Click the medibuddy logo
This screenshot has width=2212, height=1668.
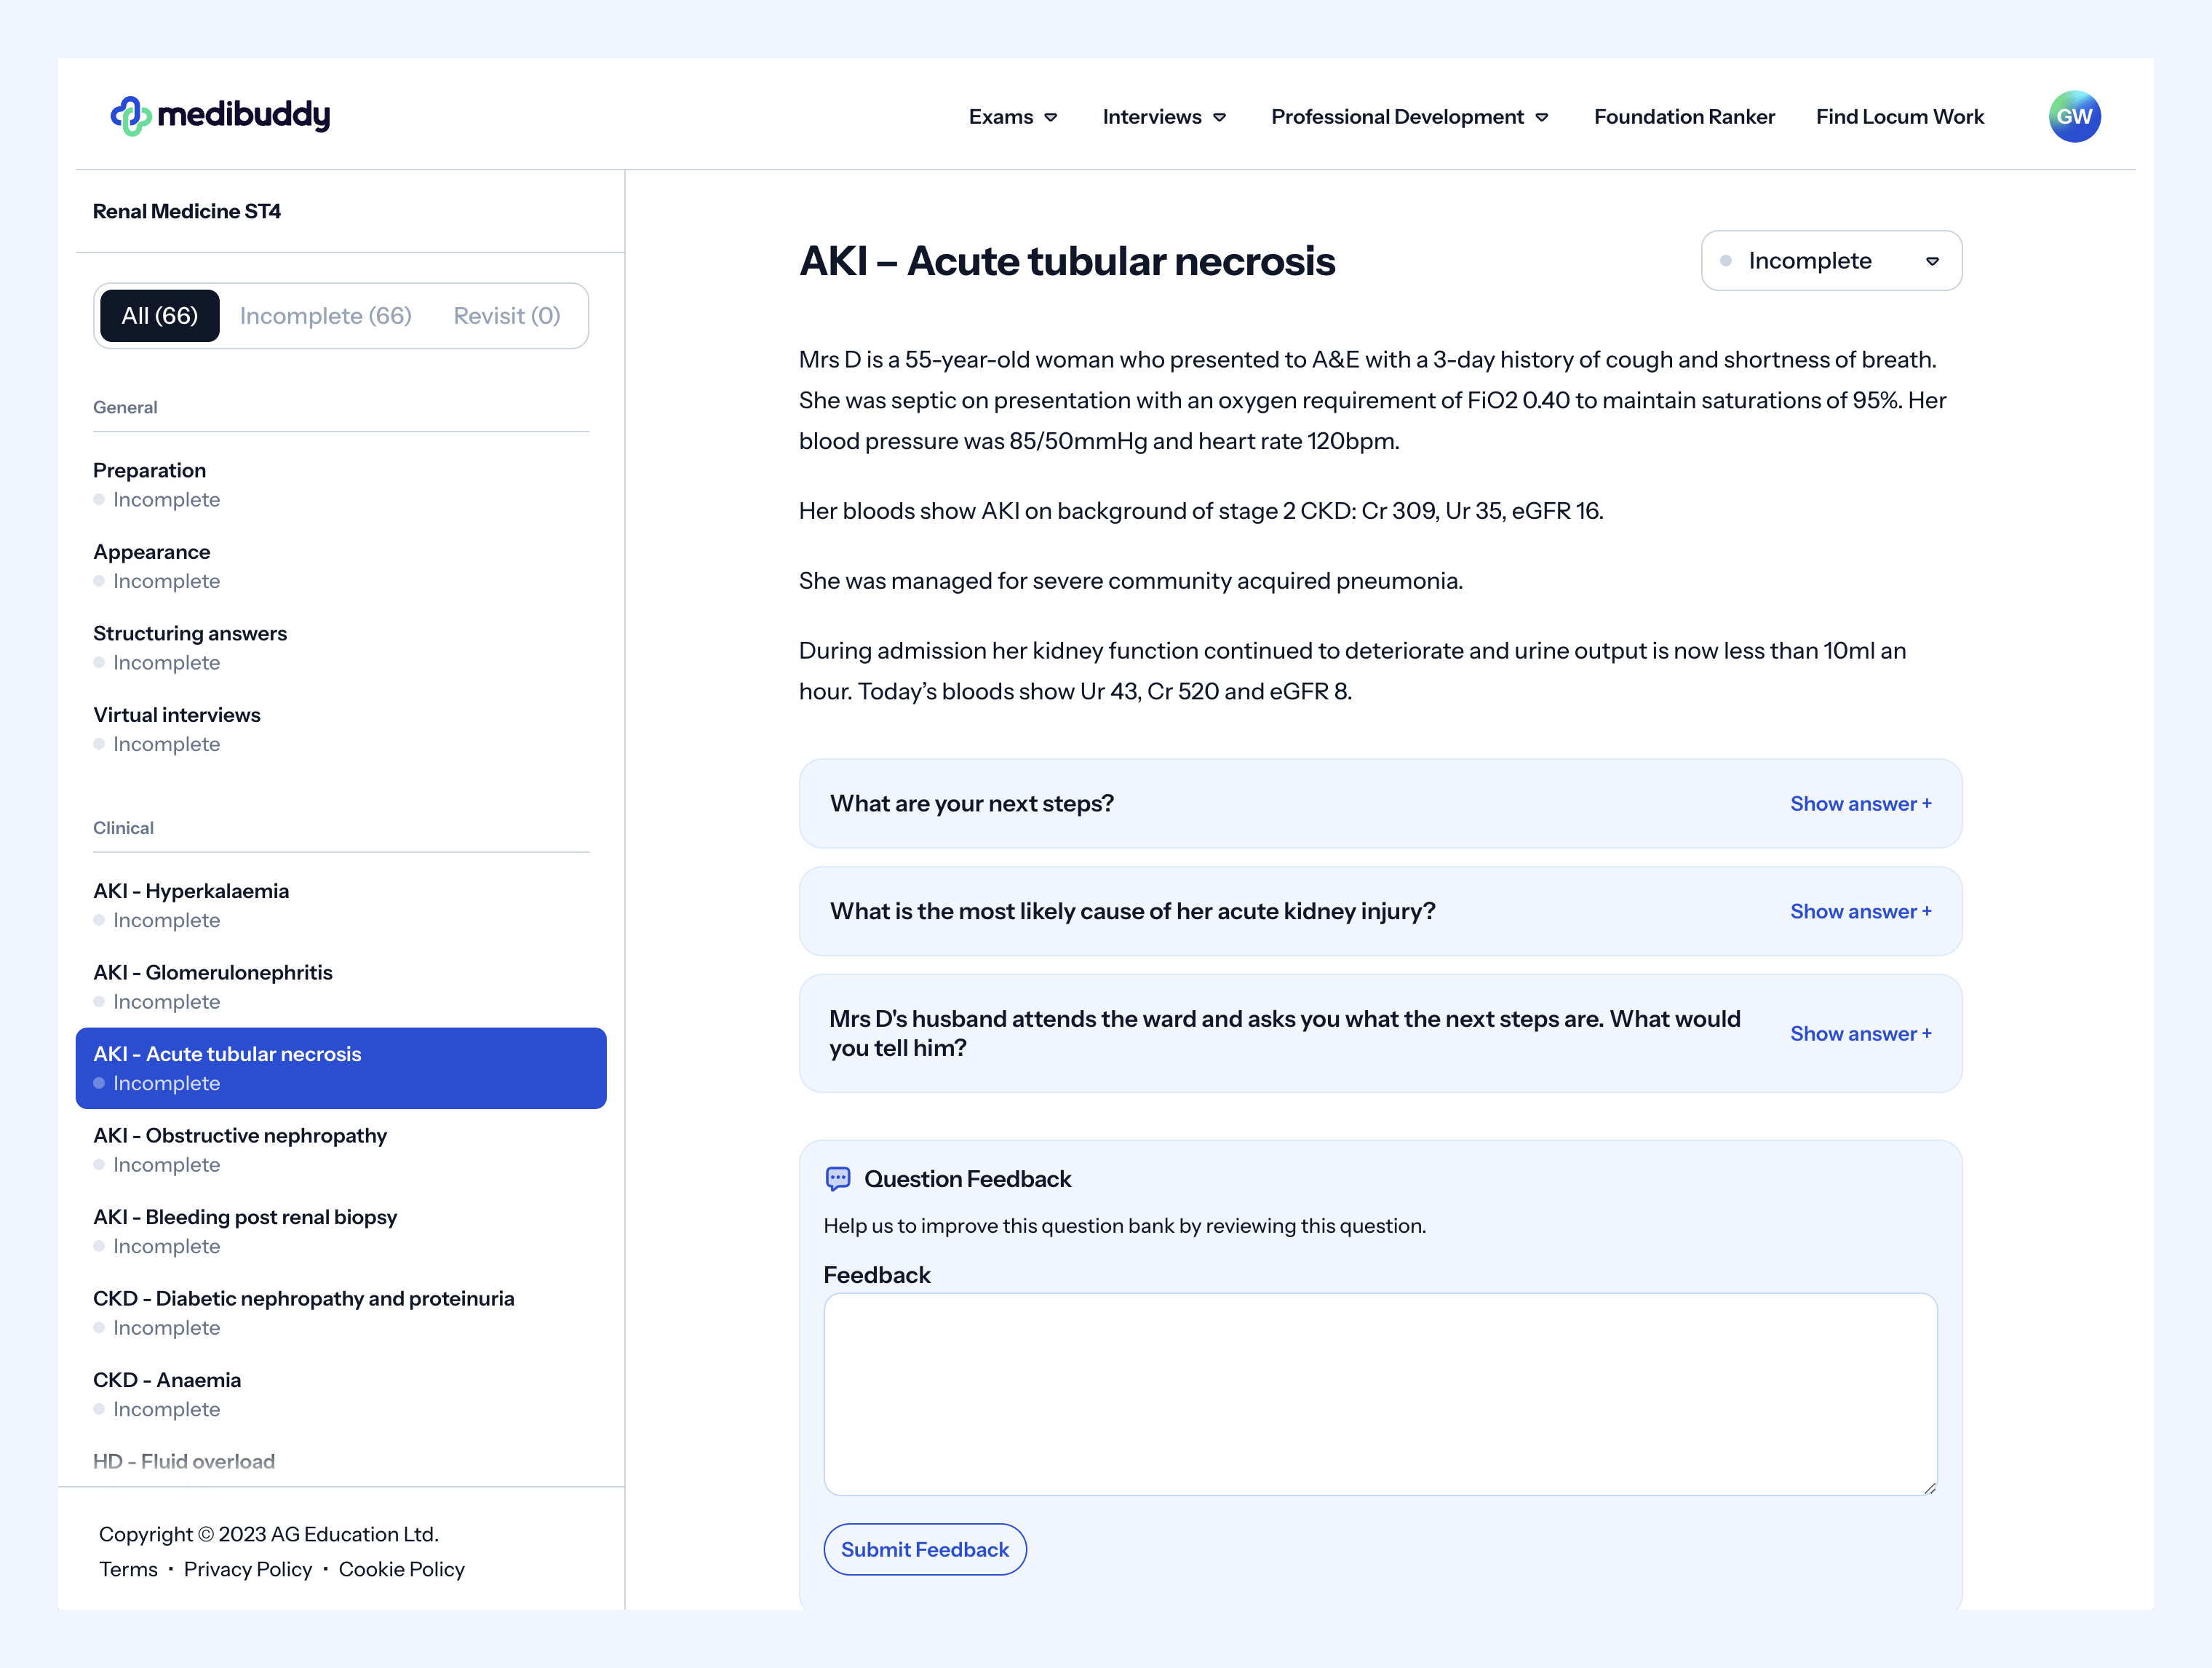pyautogui.click(x=220, y=116)
